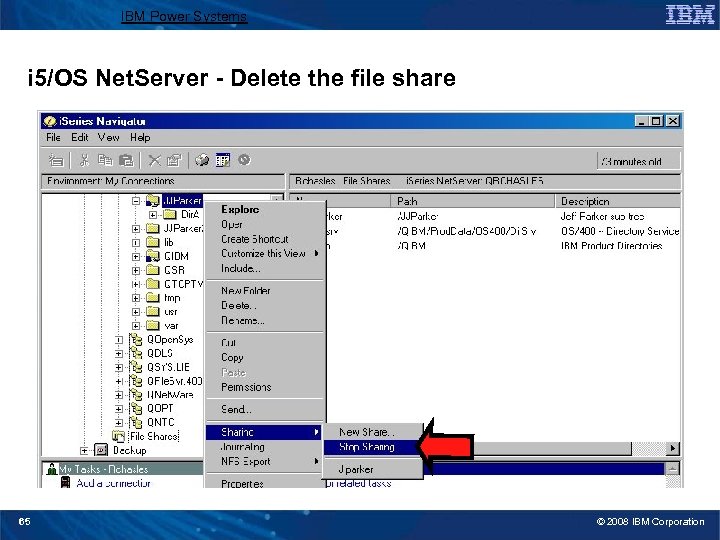The height and width of the screenshot is (540, 720).
Task: Expand the QDLS file system node
Action: coord(118,354)
